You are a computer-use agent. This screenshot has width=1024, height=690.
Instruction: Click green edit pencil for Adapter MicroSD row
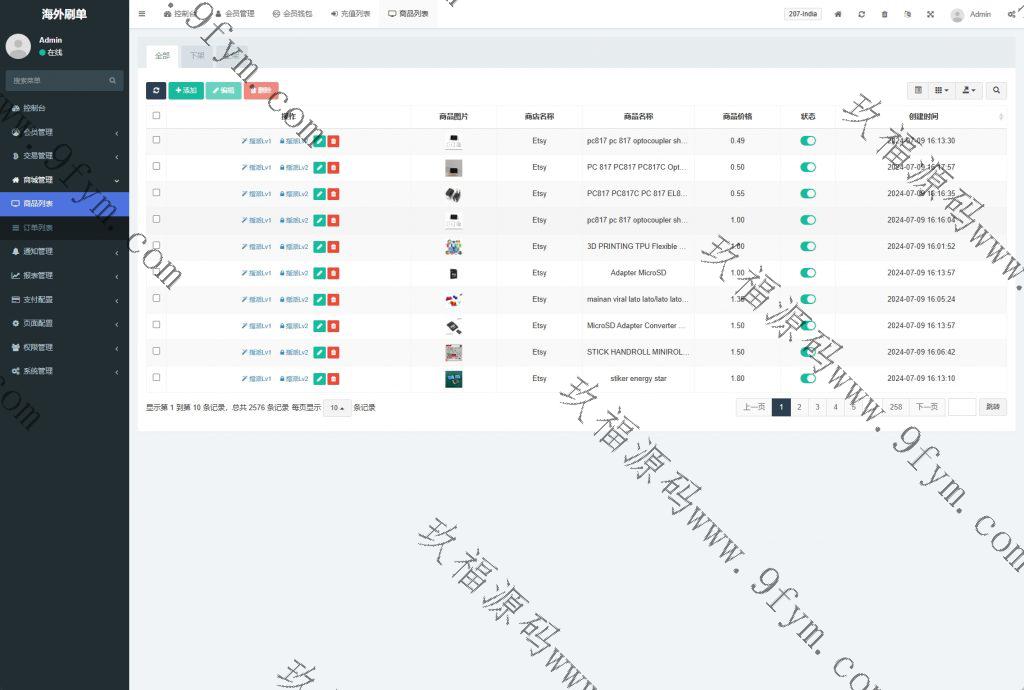[x=319, y=273]
